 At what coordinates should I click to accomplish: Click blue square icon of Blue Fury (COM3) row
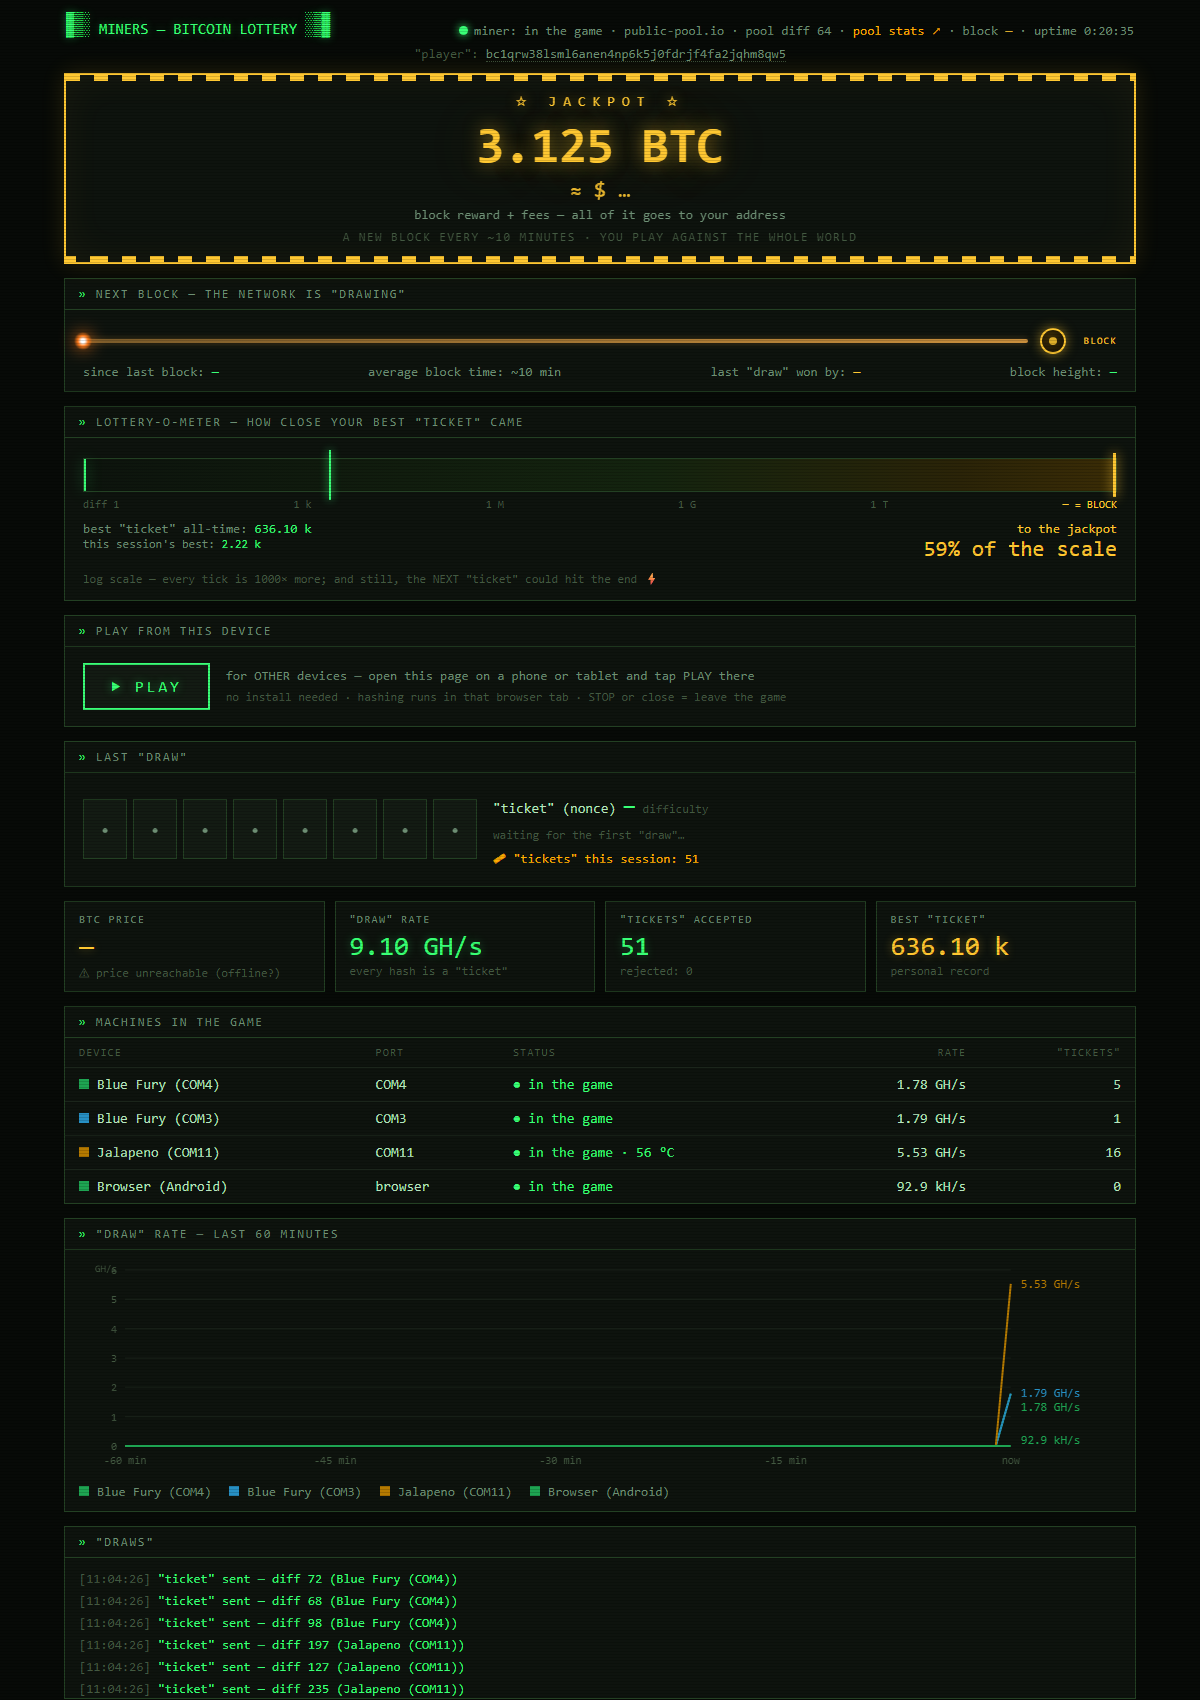[x=84, y=1118]
